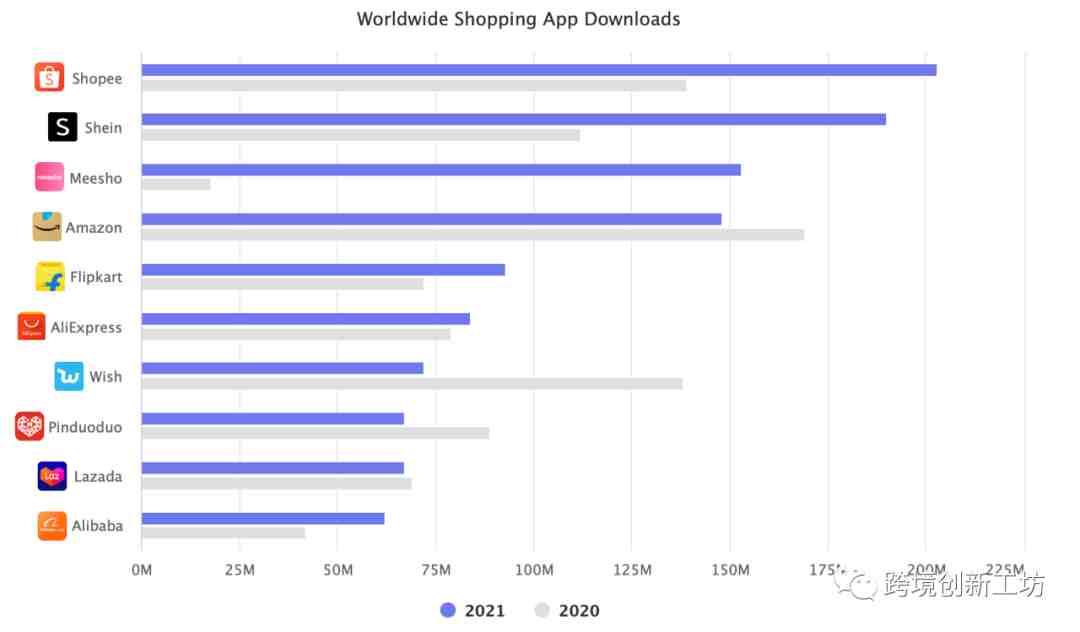Click the Alibaba app icon

(x=52, y=525)
